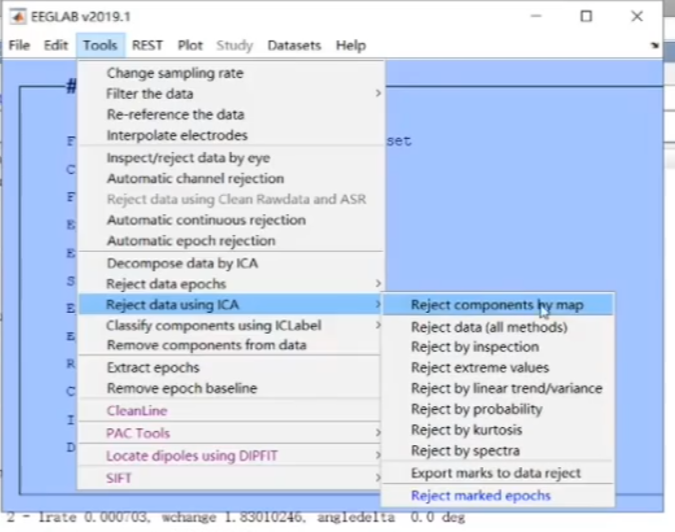Click Reject marked epochs entry
675x532 pixels.
point(480,495)
